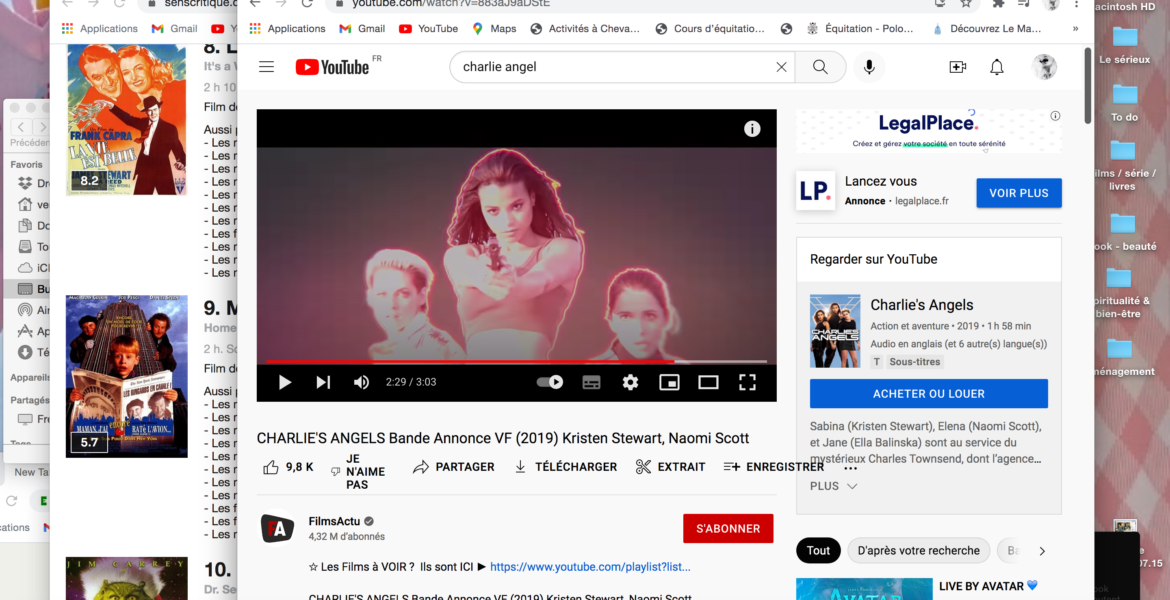Click TÉLÉCHARGER to download the video

tap(566, 467)
